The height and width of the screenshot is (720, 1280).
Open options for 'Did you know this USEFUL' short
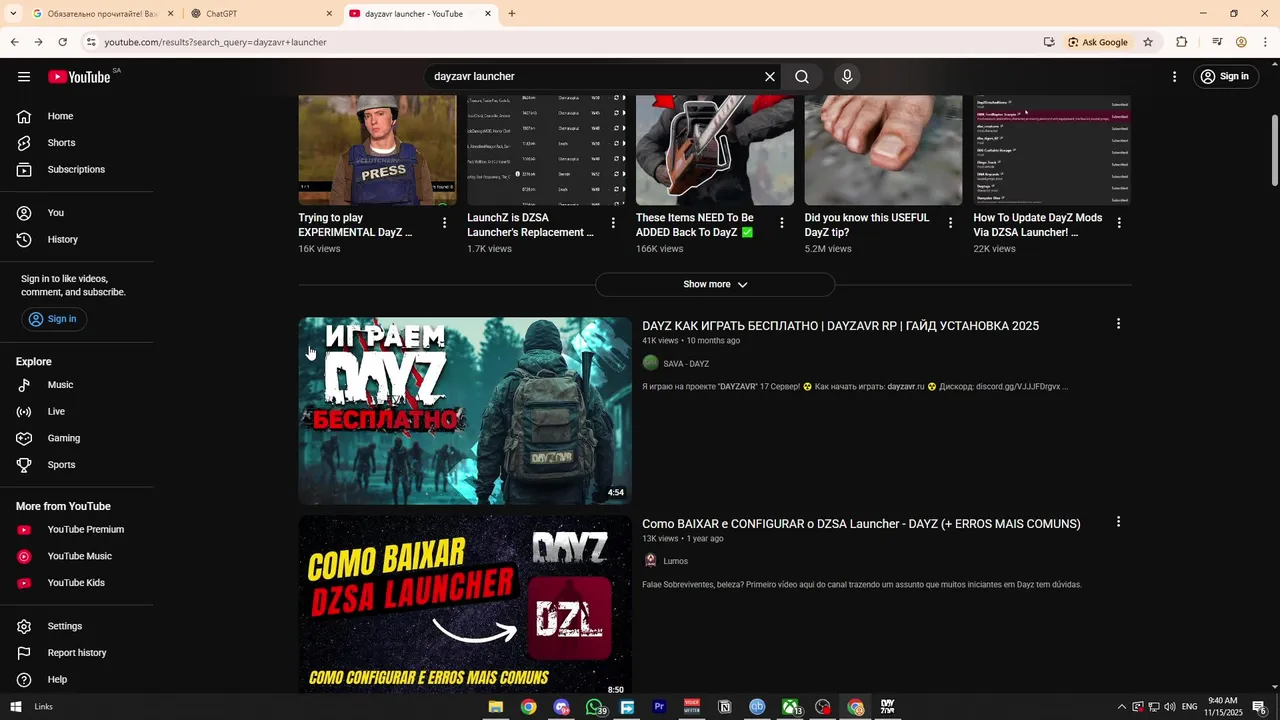click(x=951, y=223)
